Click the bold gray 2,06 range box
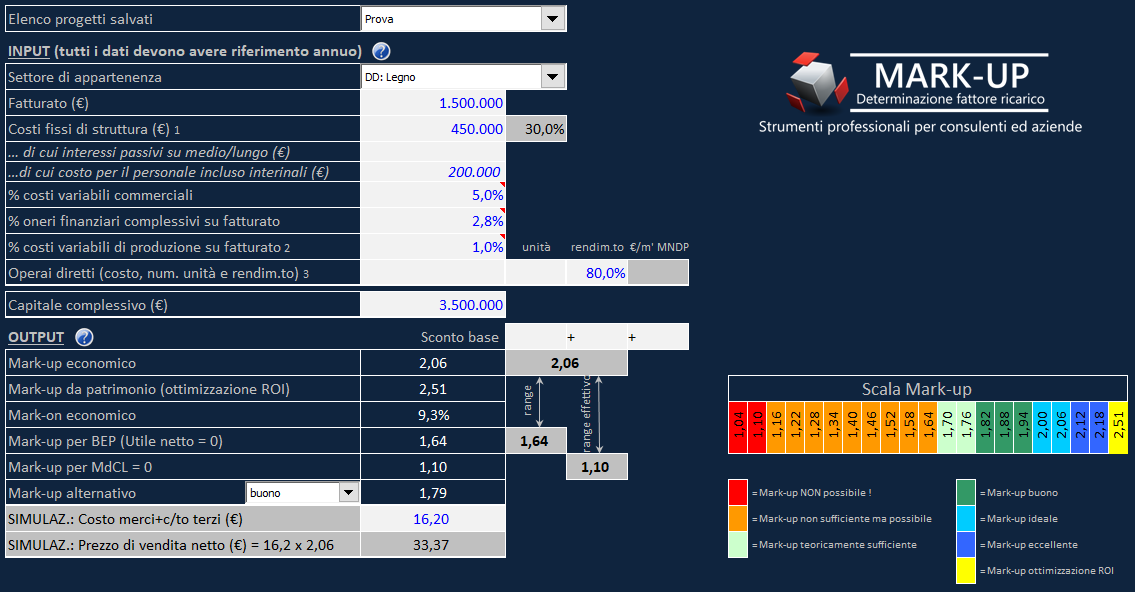Viewport: 1135px width, 592px height. tap(566, 363)
